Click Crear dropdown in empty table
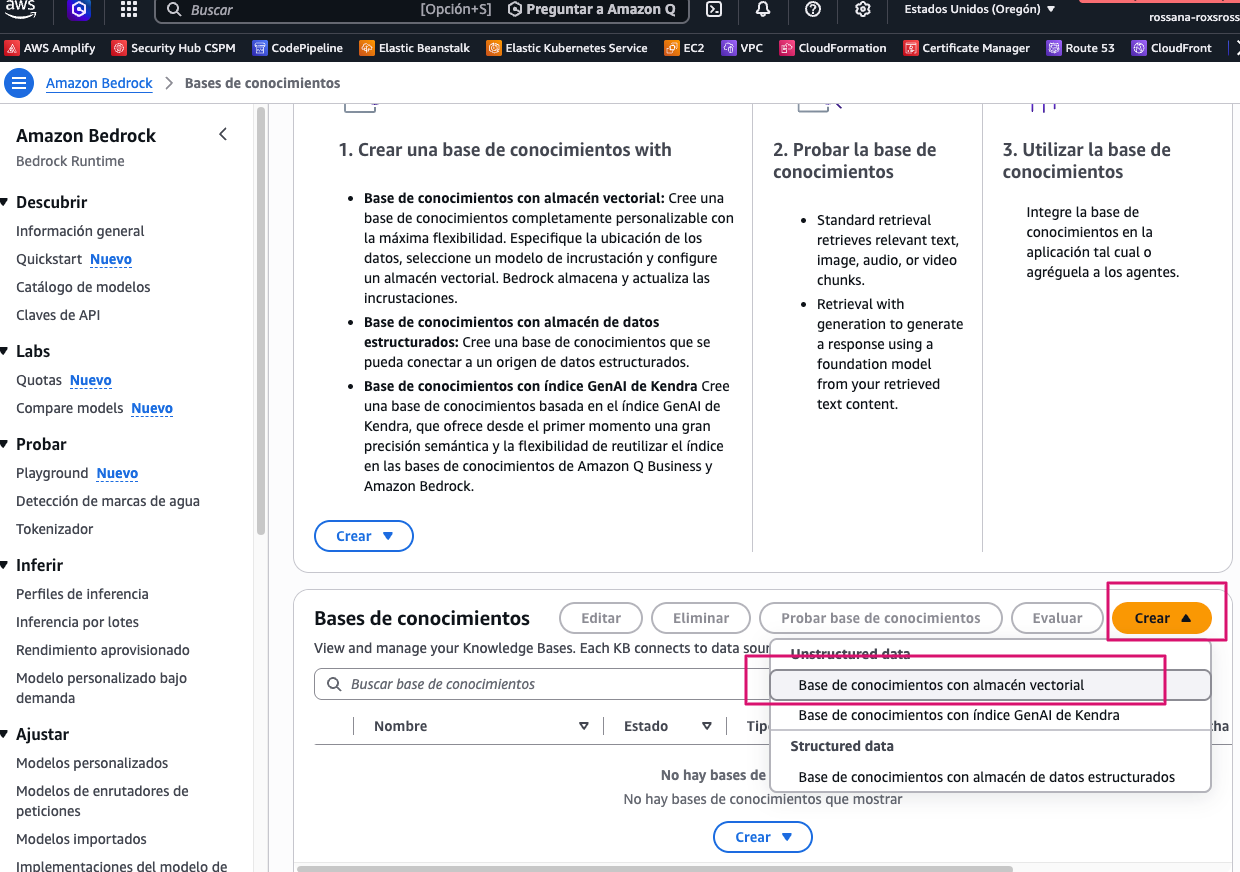1240x872 pixels. (x=763, y=837)
